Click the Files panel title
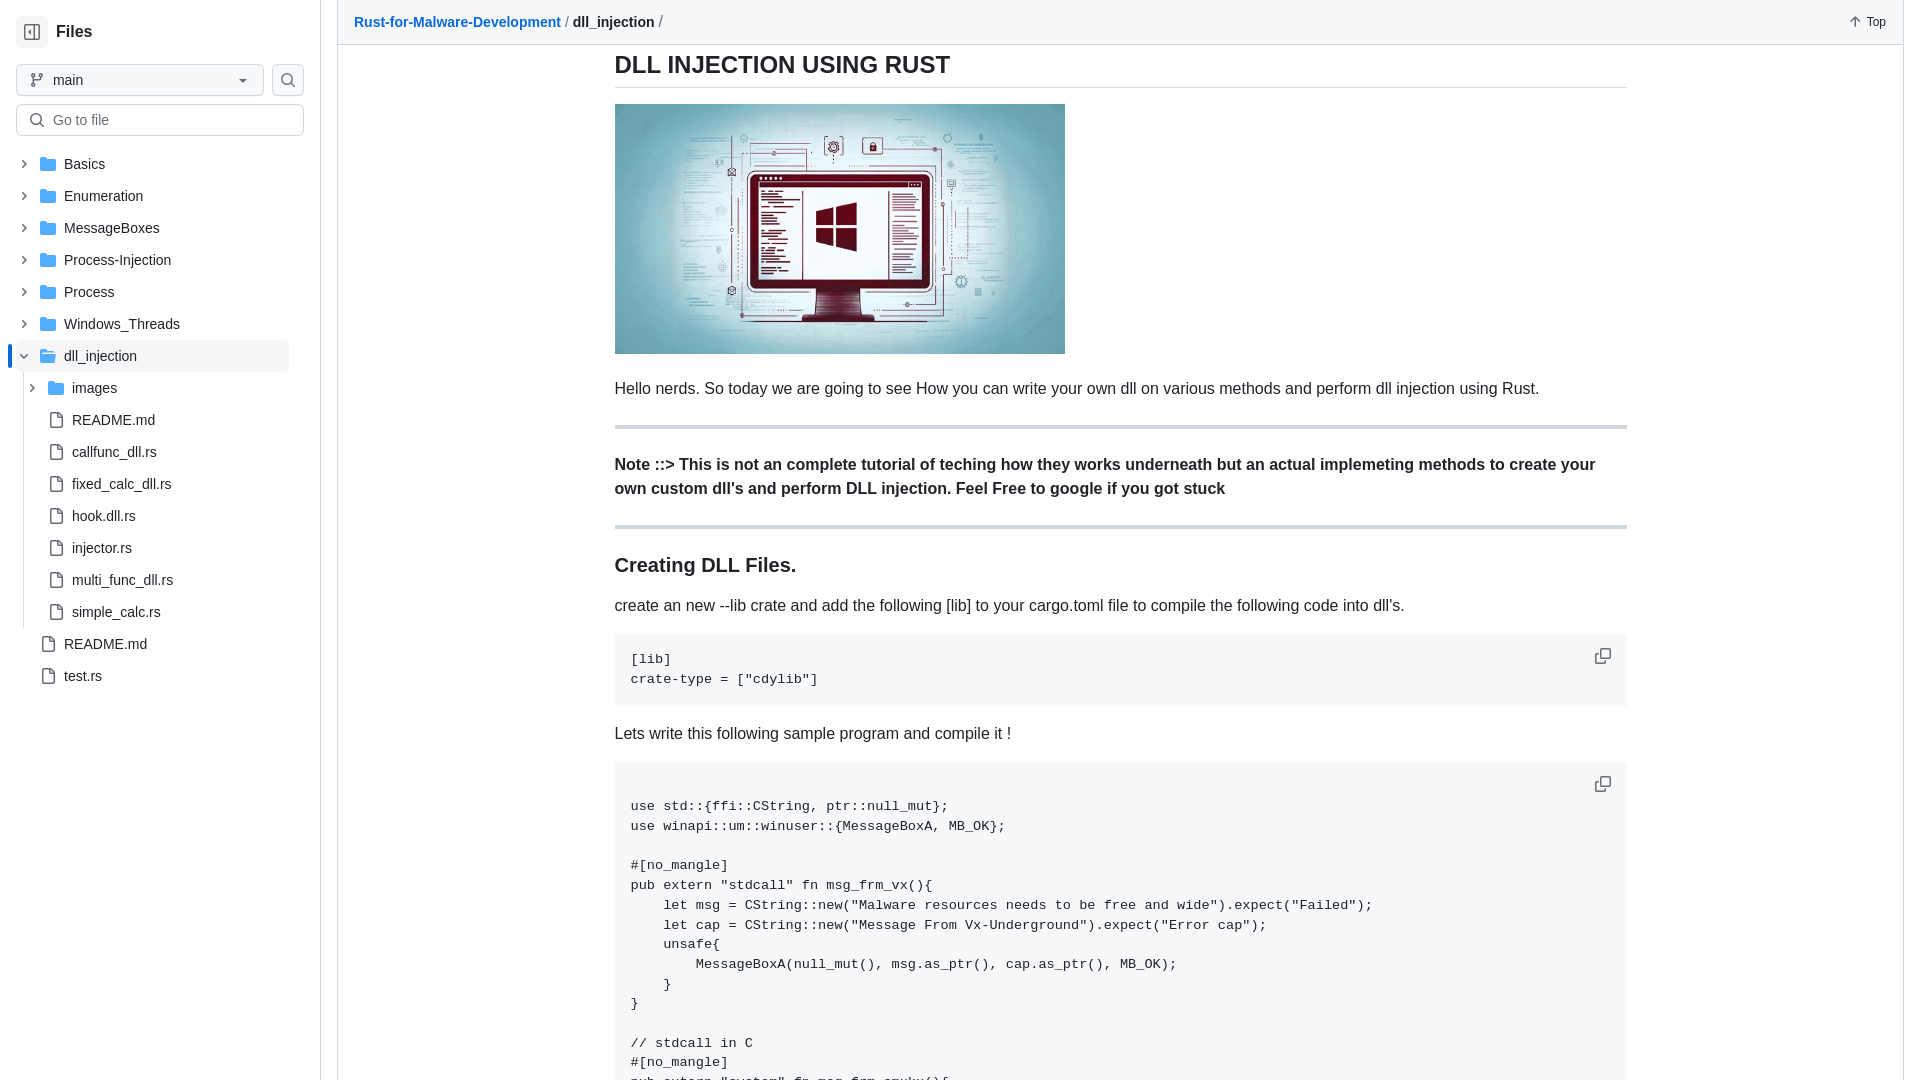1920x1080 pixels. coord(74,32)
